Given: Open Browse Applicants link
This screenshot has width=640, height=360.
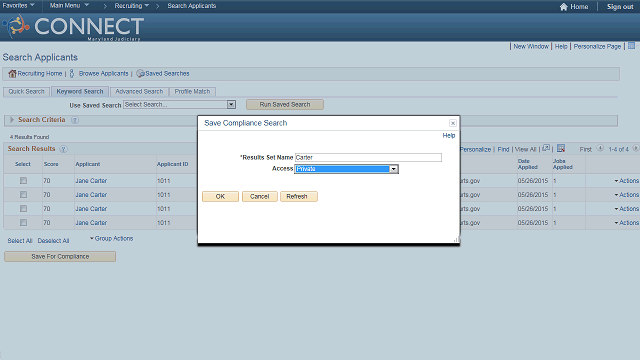Looking at the screenshot, I should click(x=103, y=73).
